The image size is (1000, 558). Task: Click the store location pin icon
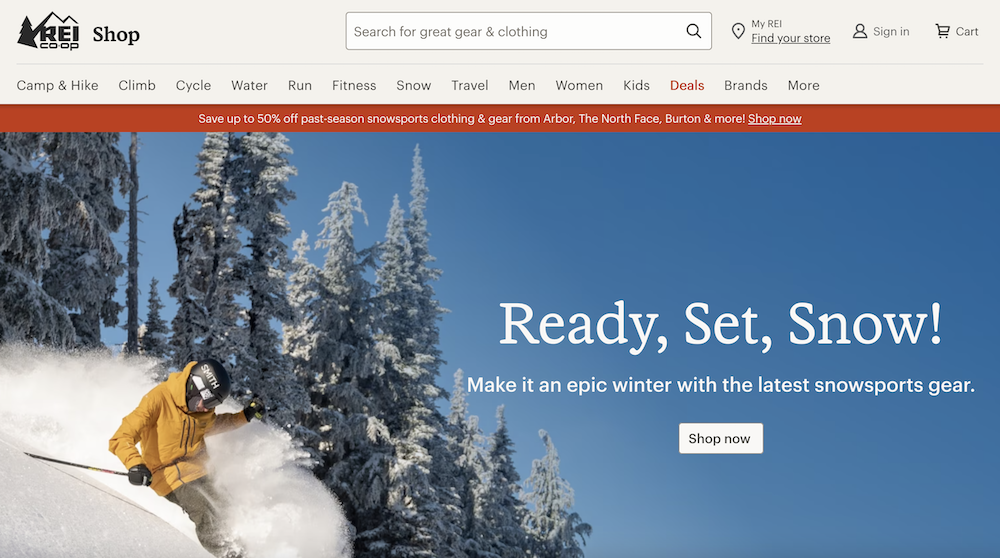(x=738, y=31)
